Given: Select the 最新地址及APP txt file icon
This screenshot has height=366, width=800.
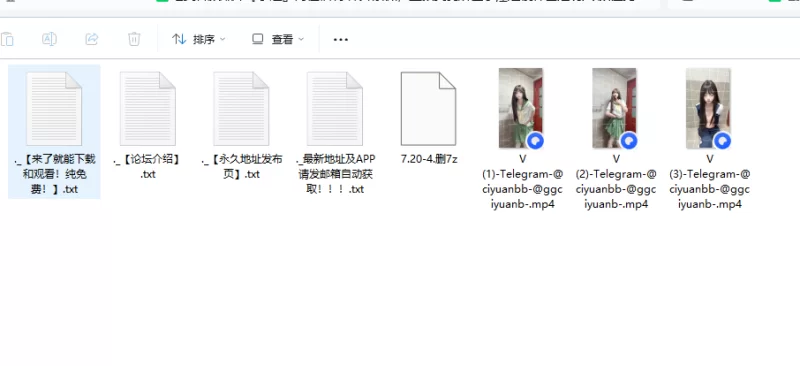Looking at the screenshot, I should coord(335,109).
